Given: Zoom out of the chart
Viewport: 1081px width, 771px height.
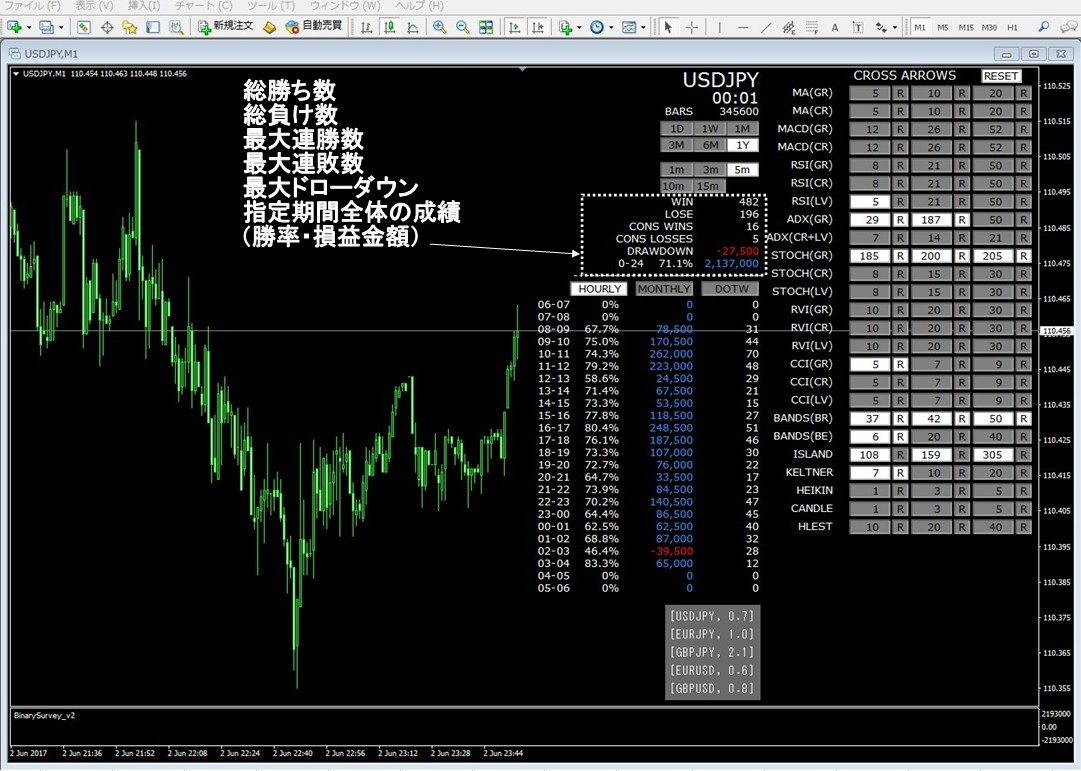Looking at the screenshot, I should [463, 27].
